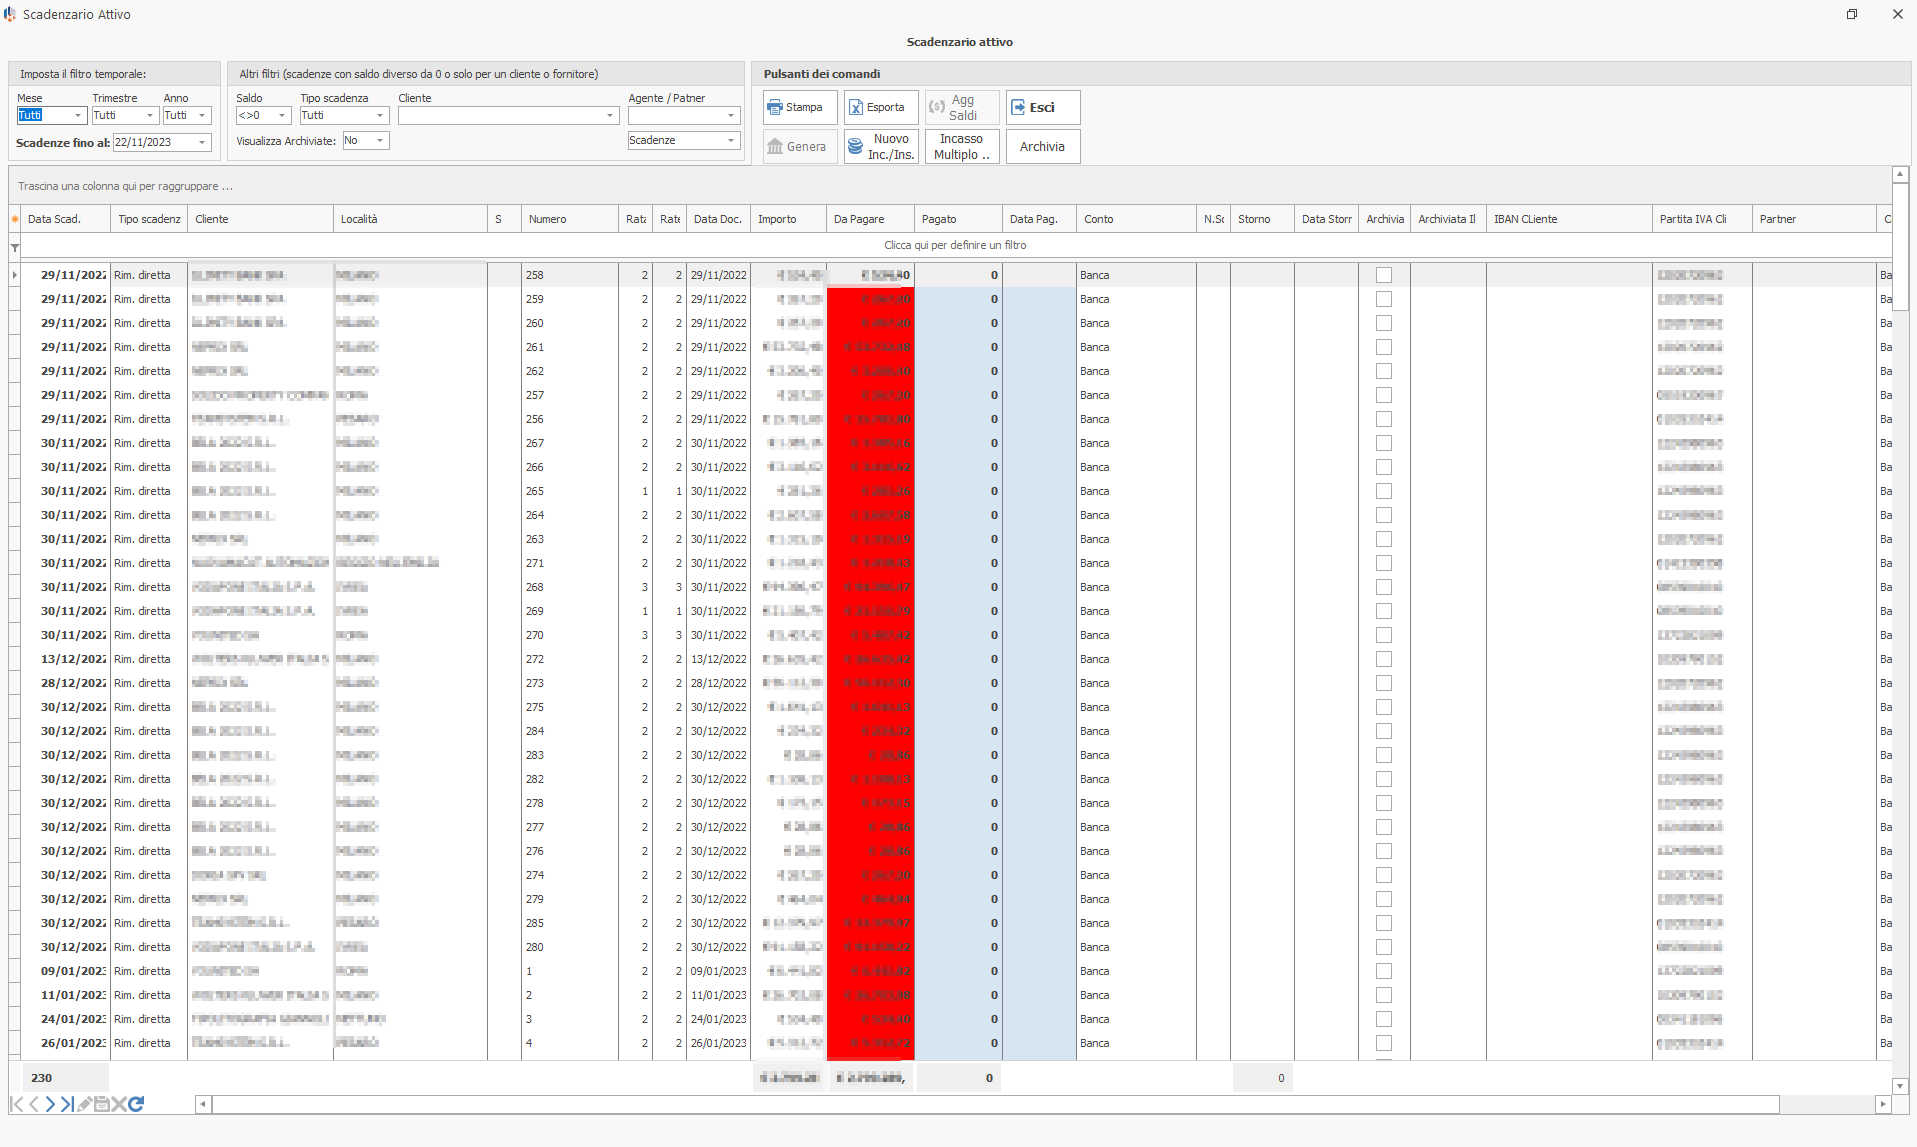The image size is (1917, 1147).
Task: Go to the previous record in navigator
Action: pos(33,1104)
